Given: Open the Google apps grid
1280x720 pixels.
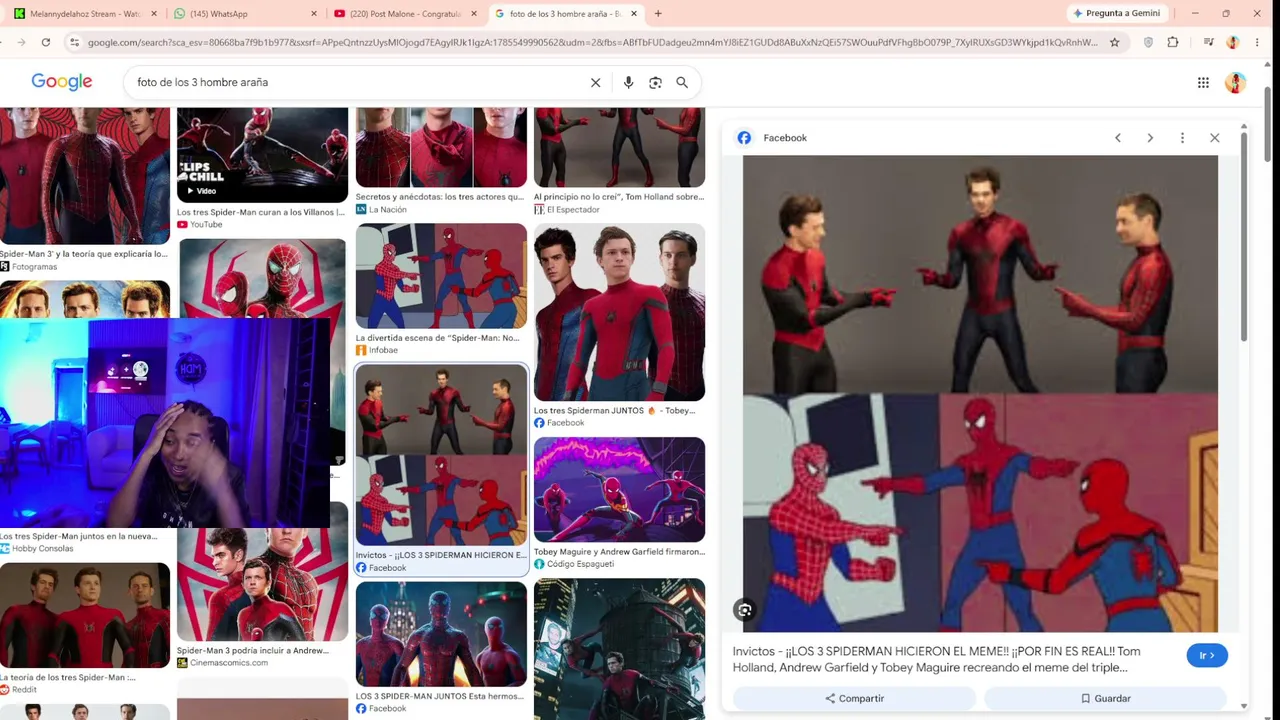Looking at the screenshot, I should 1203,83.
